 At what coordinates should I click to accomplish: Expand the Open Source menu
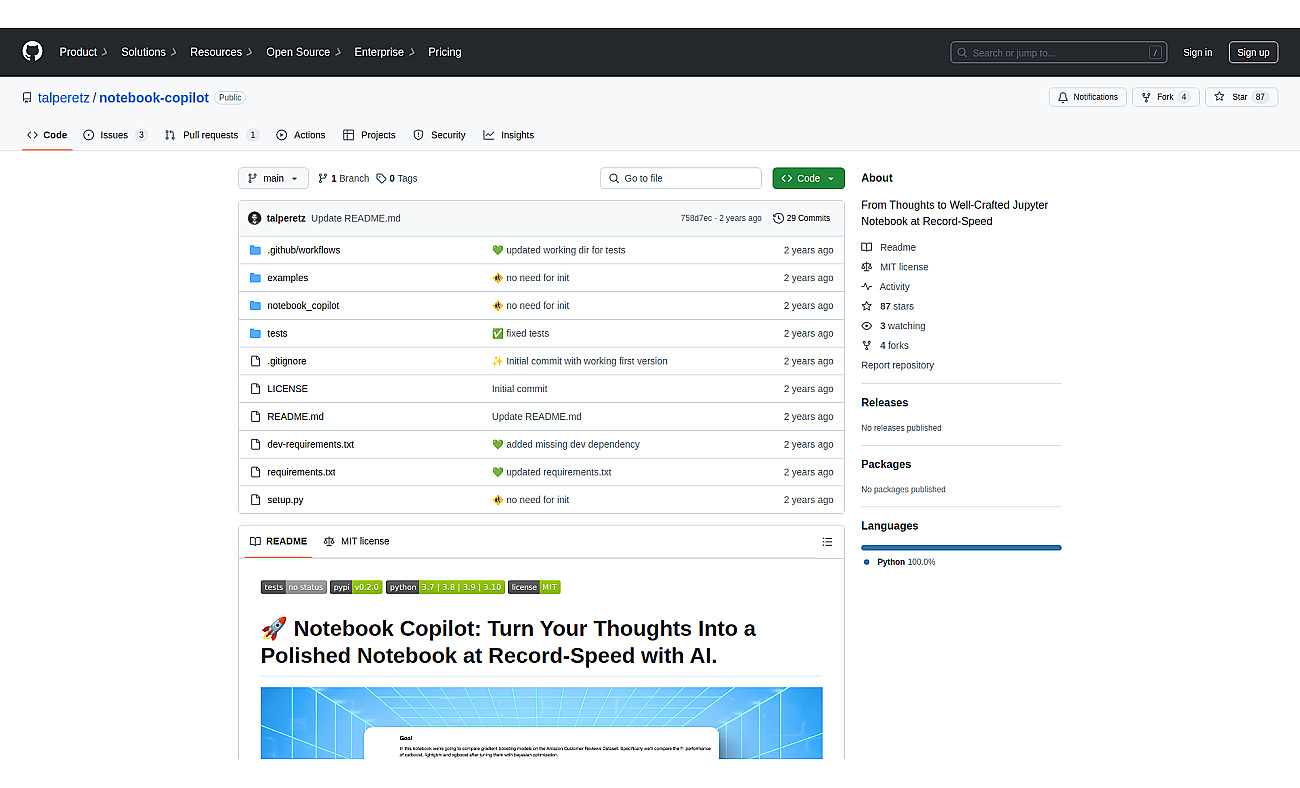click(x=303, y=52)
